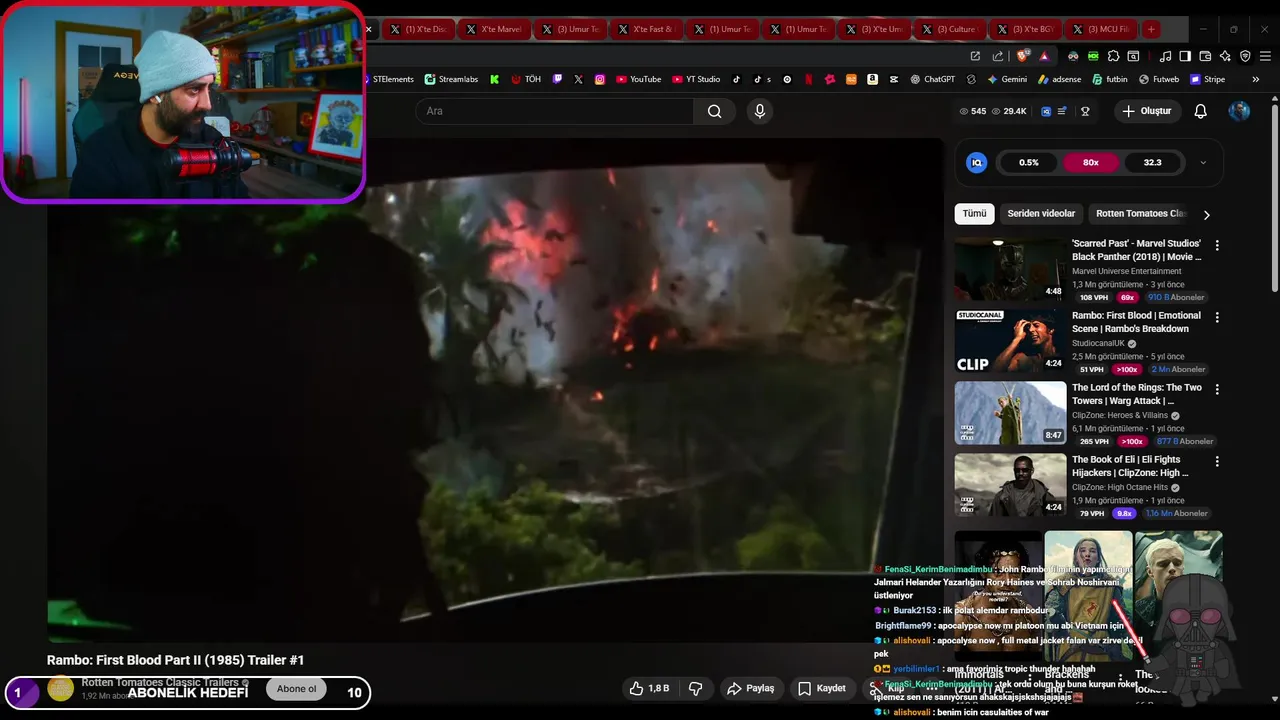
Task: Open the STElements bookmark
Action: tap(391, 79)
